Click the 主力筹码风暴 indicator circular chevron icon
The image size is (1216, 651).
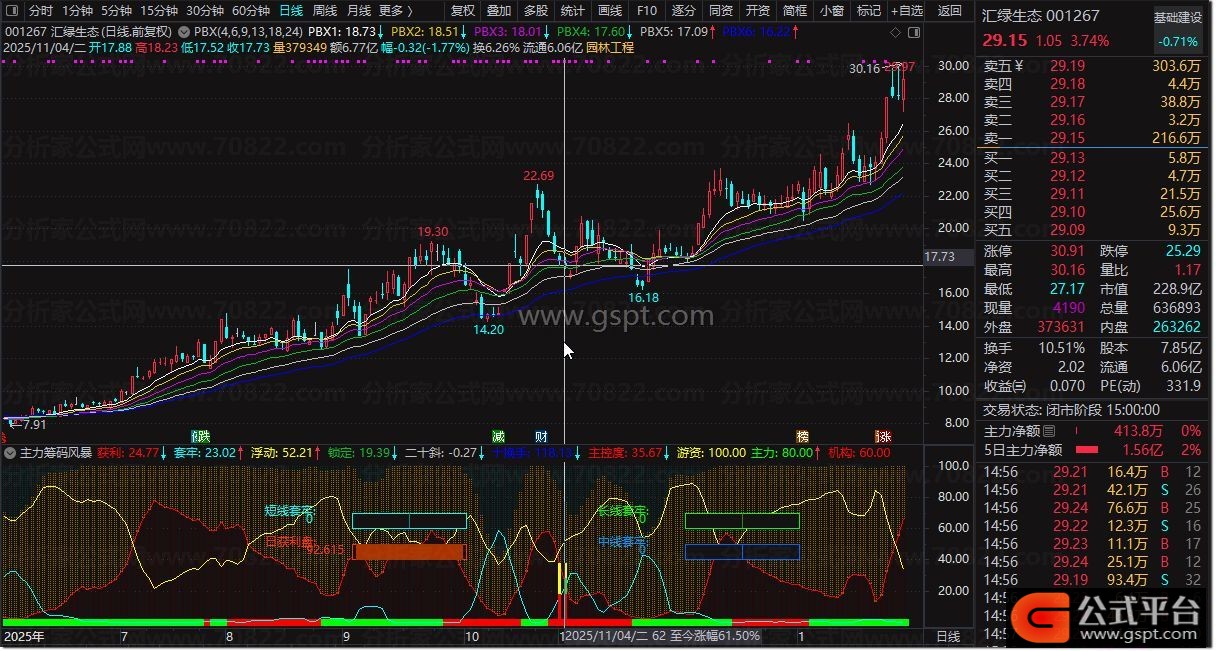(10, 453)
